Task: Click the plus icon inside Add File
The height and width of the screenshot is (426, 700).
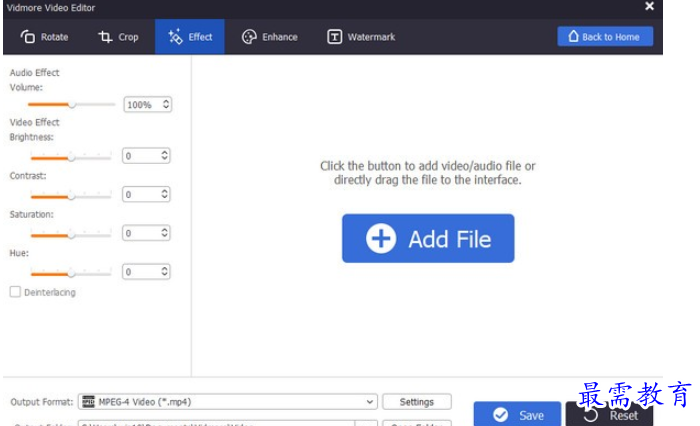Action: pos(381,238)
